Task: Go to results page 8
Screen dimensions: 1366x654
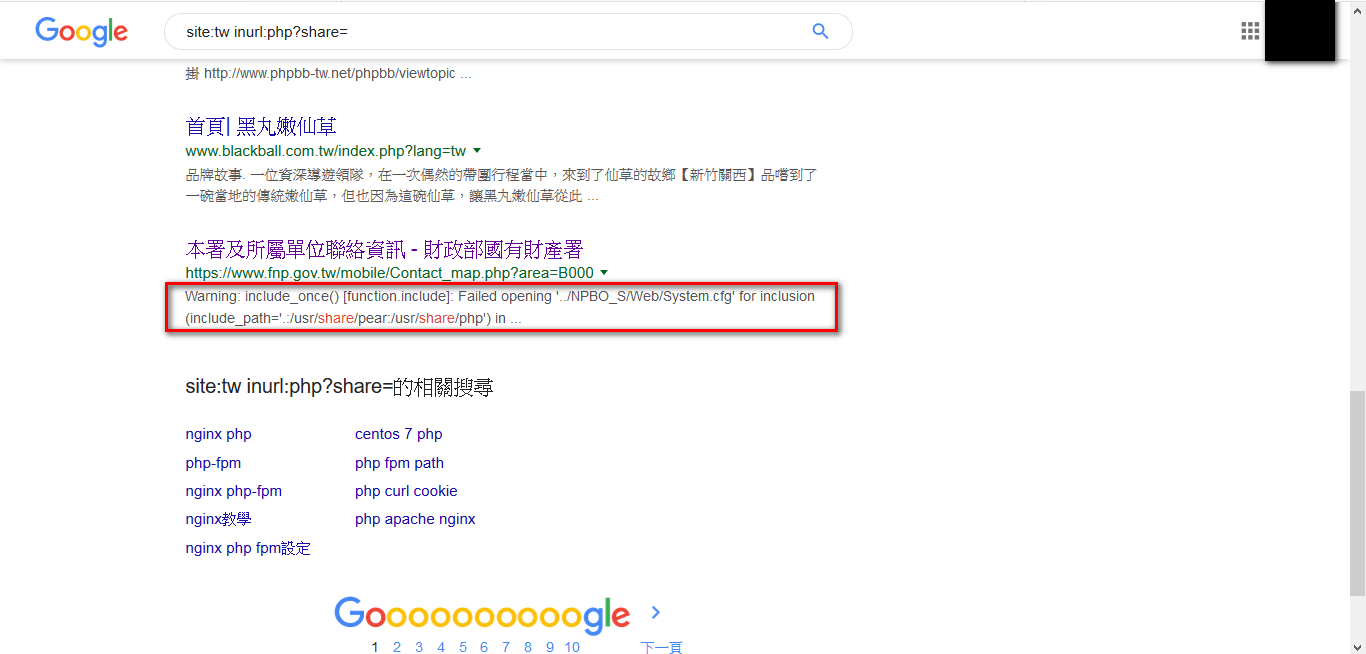Action: pos(528,647)
